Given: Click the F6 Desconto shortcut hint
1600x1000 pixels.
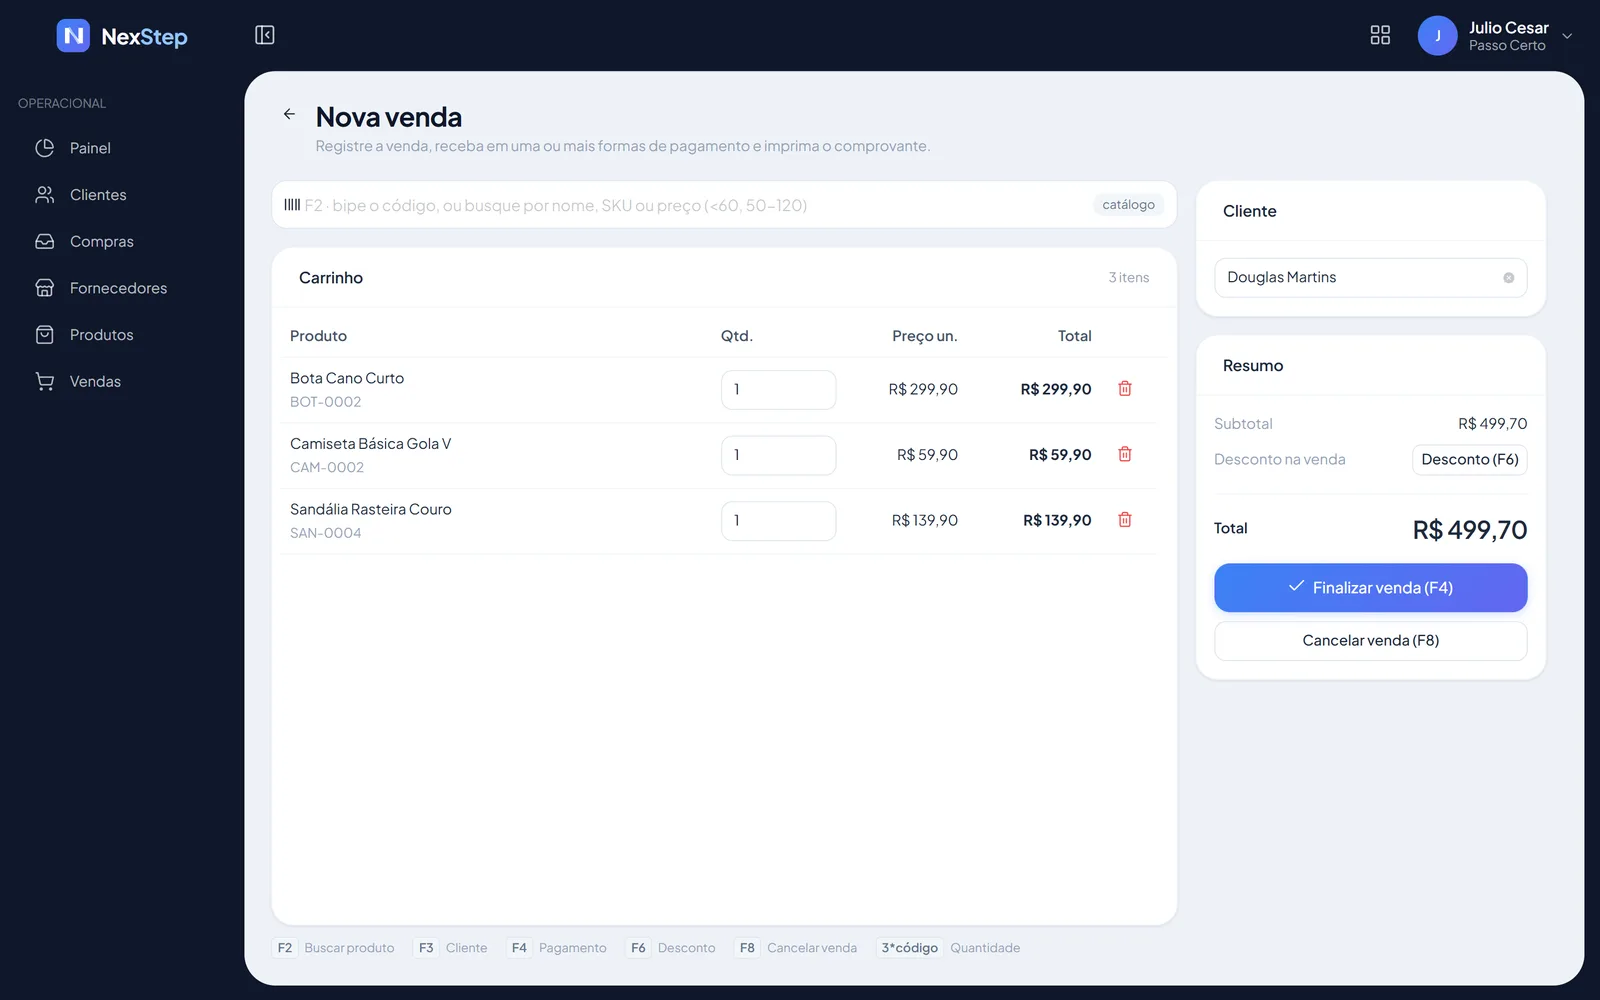Looking at the screenshot, I should click(x=671, y=948).
